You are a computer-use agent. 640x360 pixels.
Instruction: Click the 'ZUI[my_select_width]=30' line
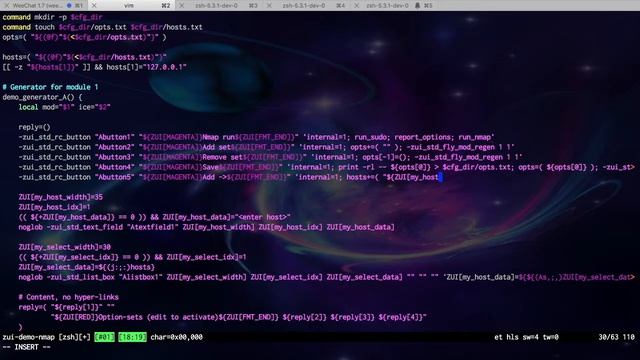64,247
